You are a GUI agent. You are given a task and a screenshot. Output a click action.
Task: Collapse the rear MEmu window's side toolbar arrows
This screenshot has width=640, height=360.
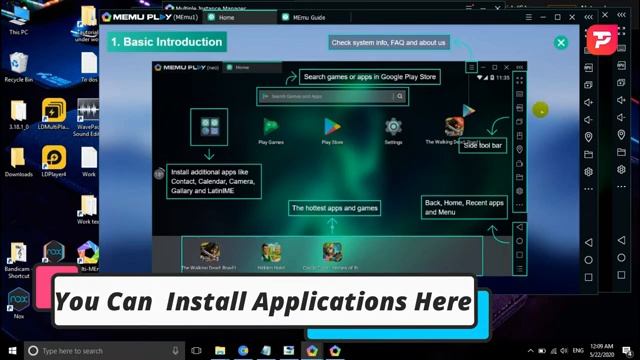point(621,15)
